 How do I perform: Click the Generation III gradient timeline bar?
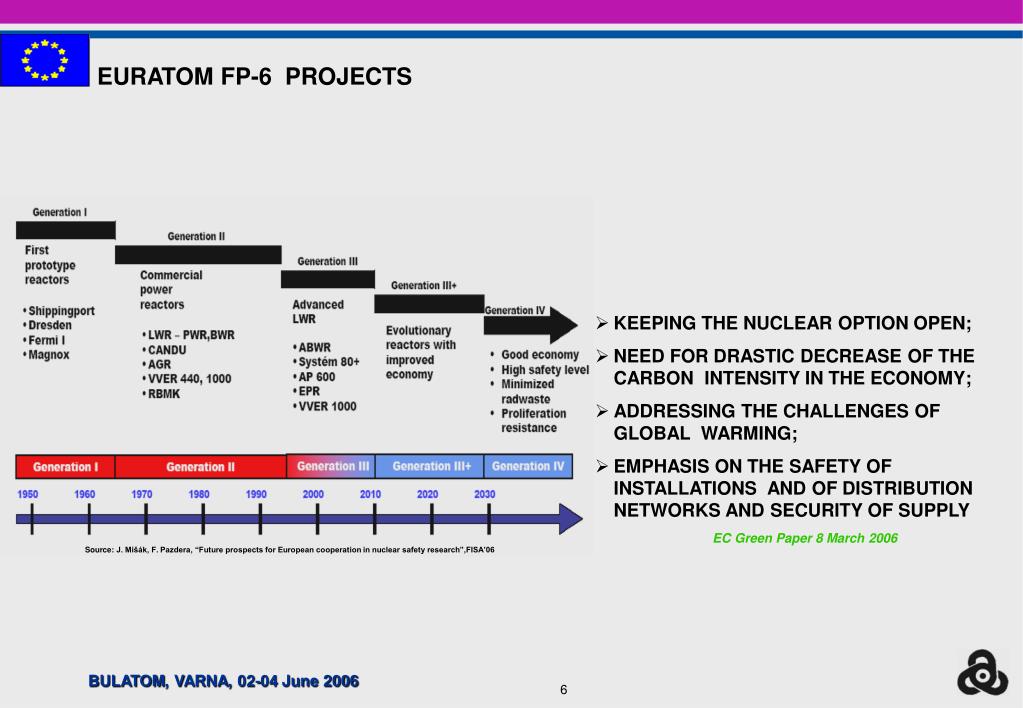pos(331,466)
